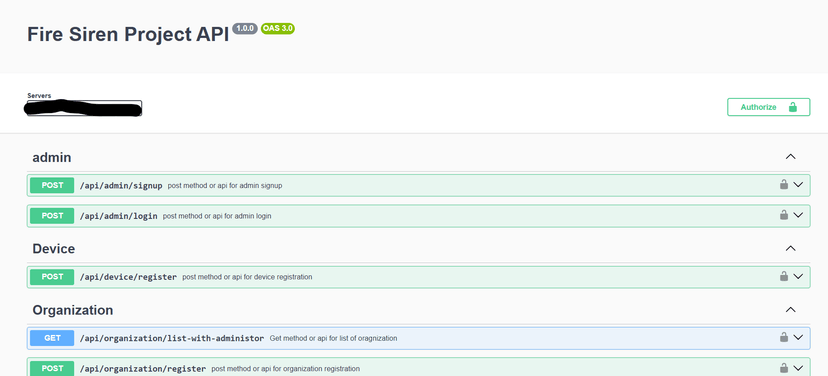The height and width of the screenshot is (376, 828).
Task: Click lock icon on /api/organization/register row
Action: 784,368
